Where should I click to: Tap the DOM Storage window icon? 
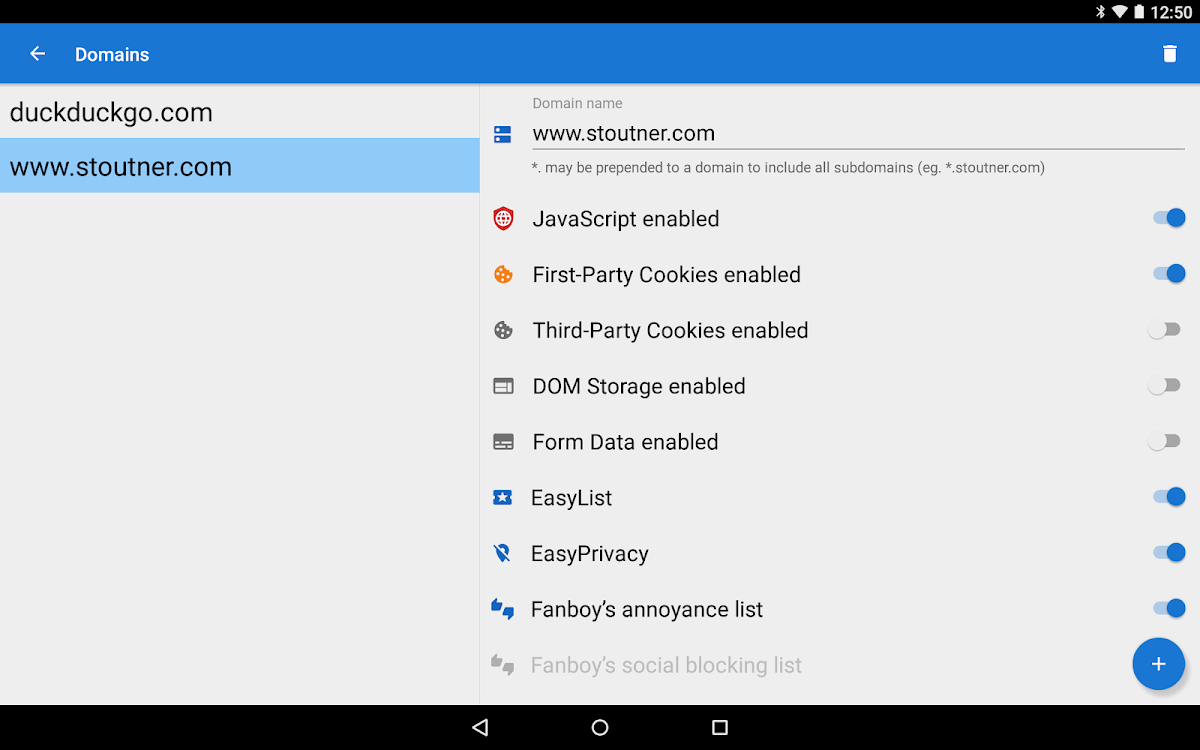(x=503, y=386)
